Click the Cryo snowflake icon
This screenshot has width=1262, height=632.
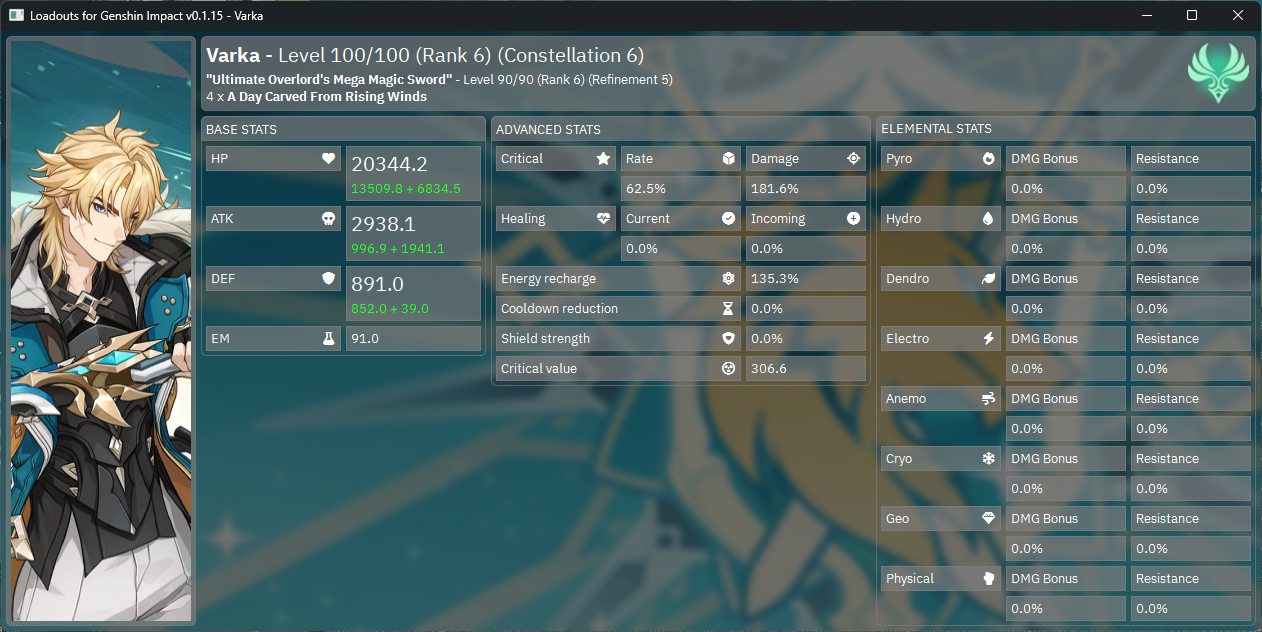(988, 458)
